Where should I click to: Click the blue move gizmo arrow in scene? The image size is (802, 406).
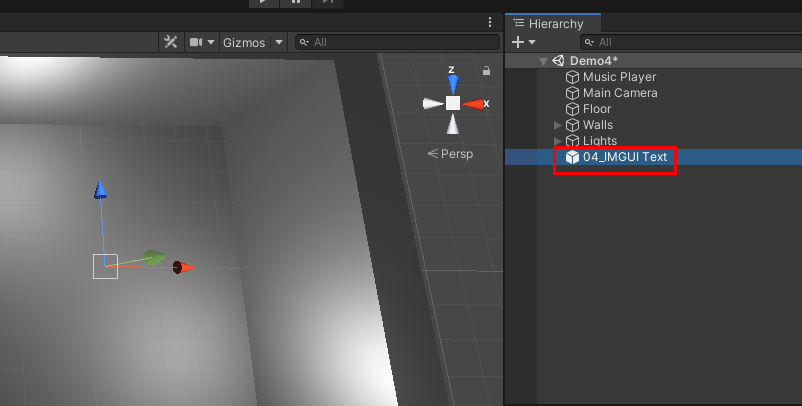click(x=101, y=190)
